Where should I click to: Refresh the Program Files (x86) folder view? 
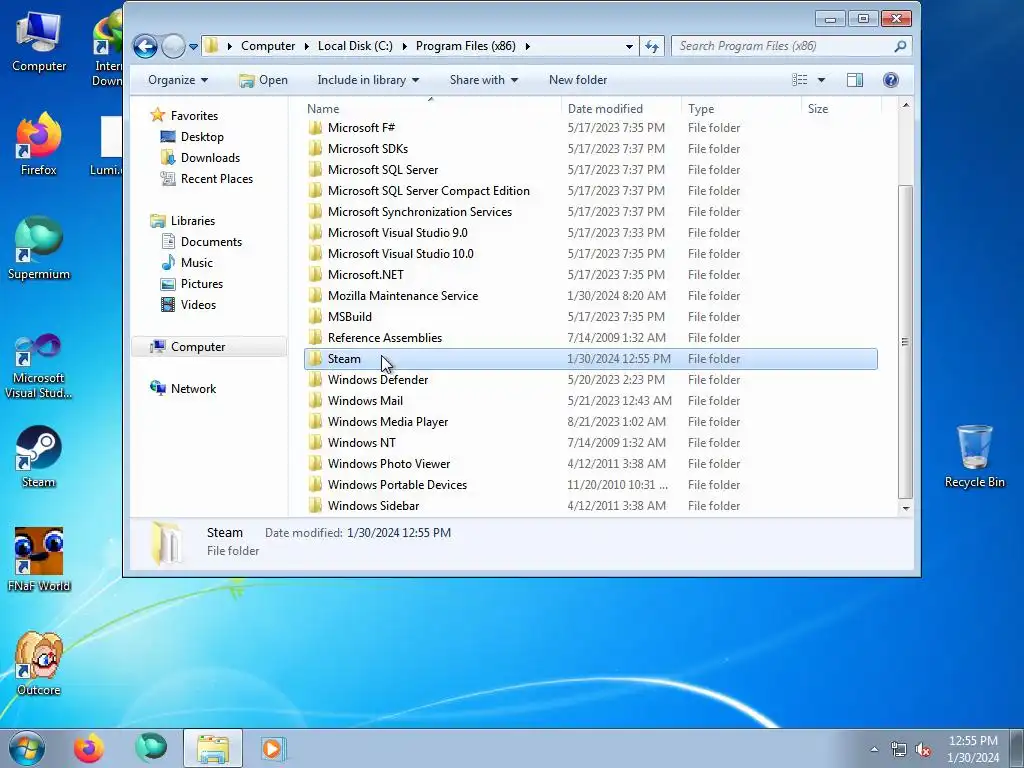652,46
